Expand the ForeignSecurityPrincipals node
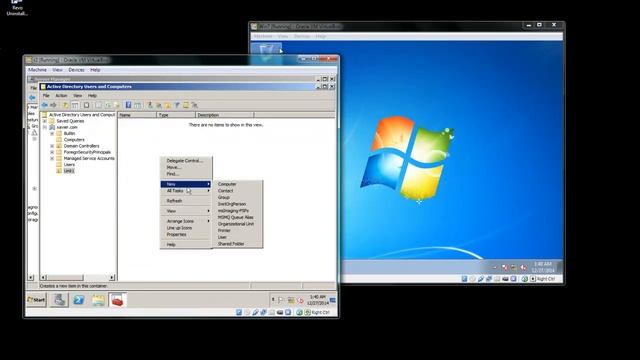 [52, 152]
